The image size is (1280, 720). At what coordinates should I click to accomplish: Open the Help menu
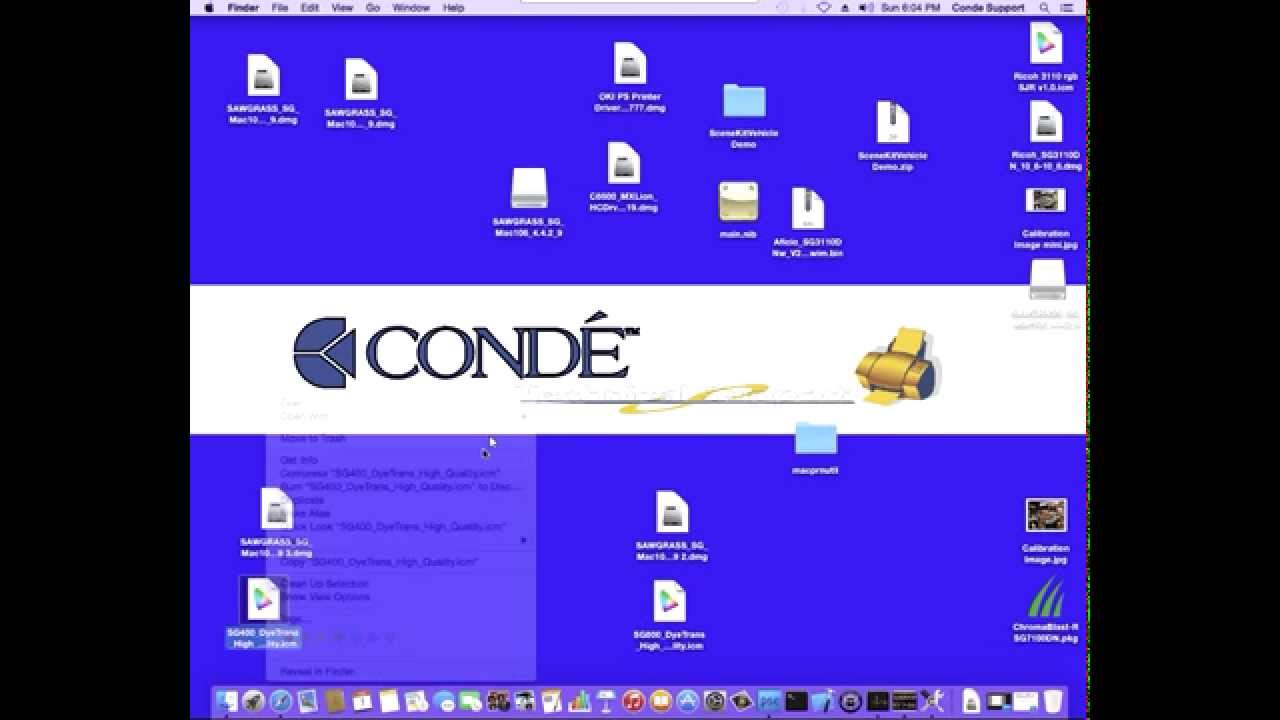click(x=453, y=7)
